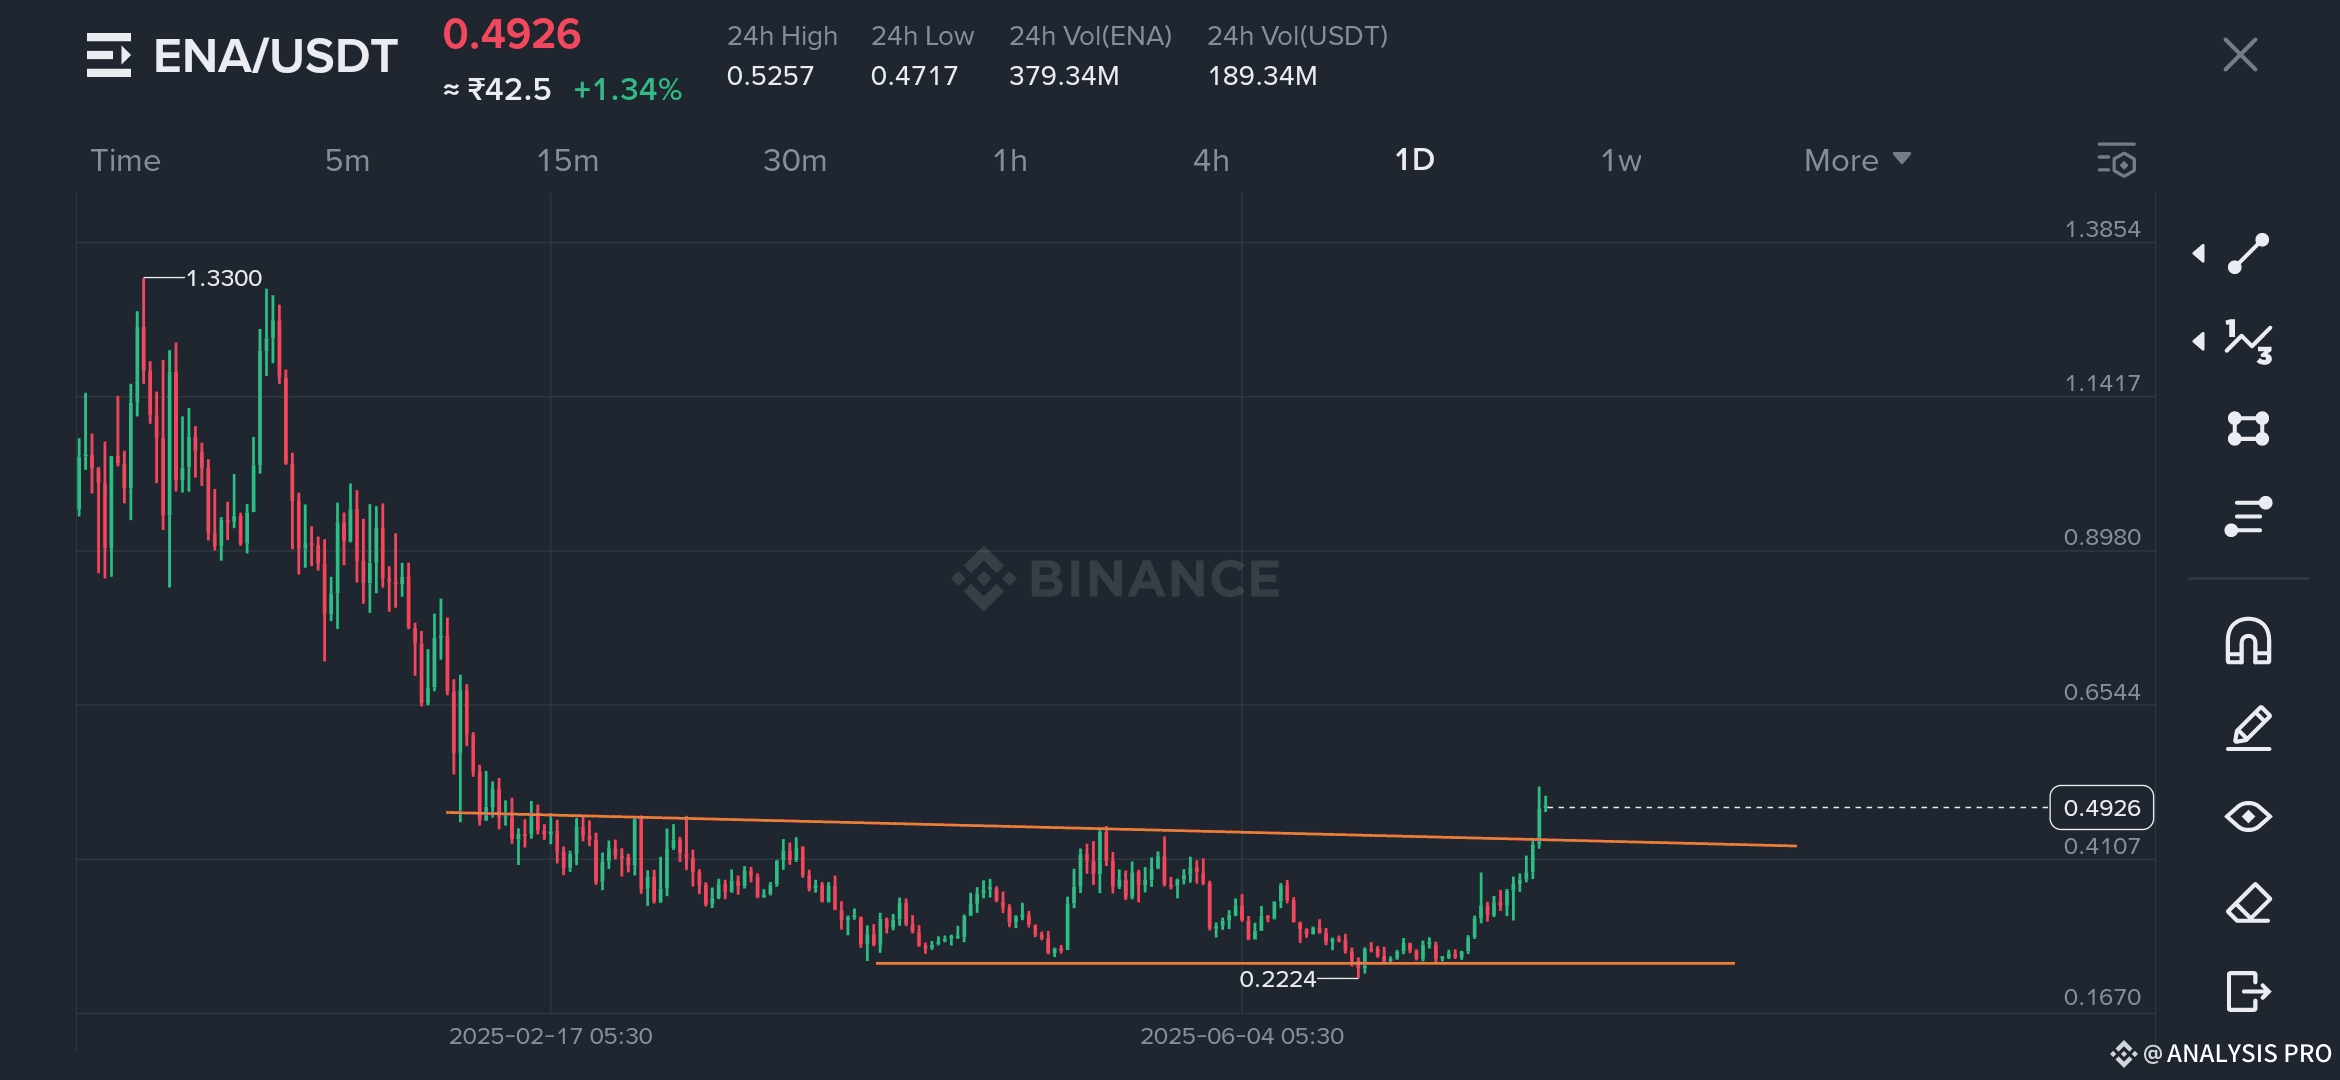The image size is (2340, 1080).
Task: Open the Fibonacci levels drawing tool
Action: (x=2248, y=516)
